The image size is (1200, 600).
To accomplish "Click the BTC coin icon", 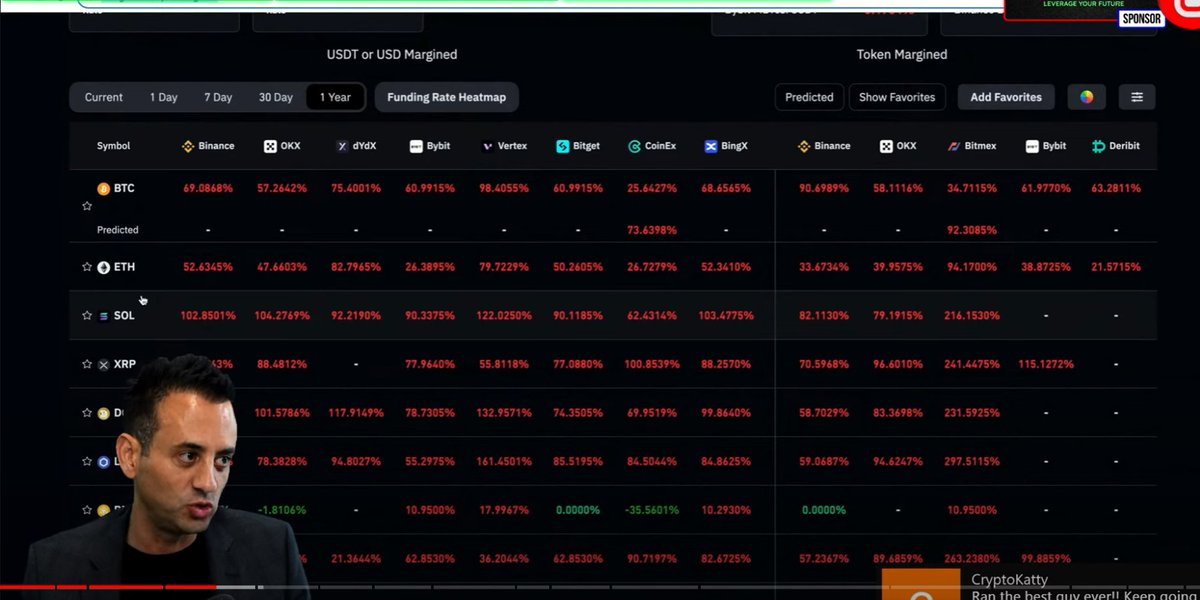I will (x=104, y=188).
